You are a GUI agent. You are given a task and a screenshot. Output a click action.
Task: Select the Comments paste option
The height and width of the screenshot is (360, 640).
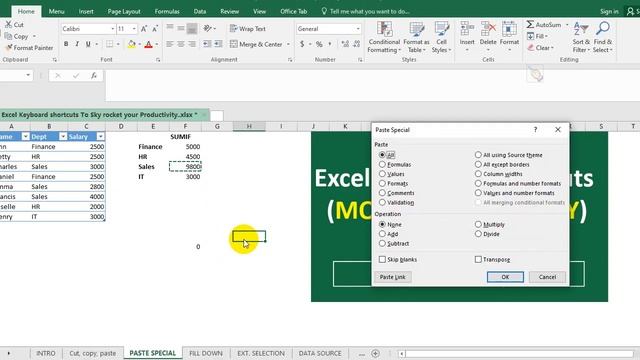click(x=382, y=193)
